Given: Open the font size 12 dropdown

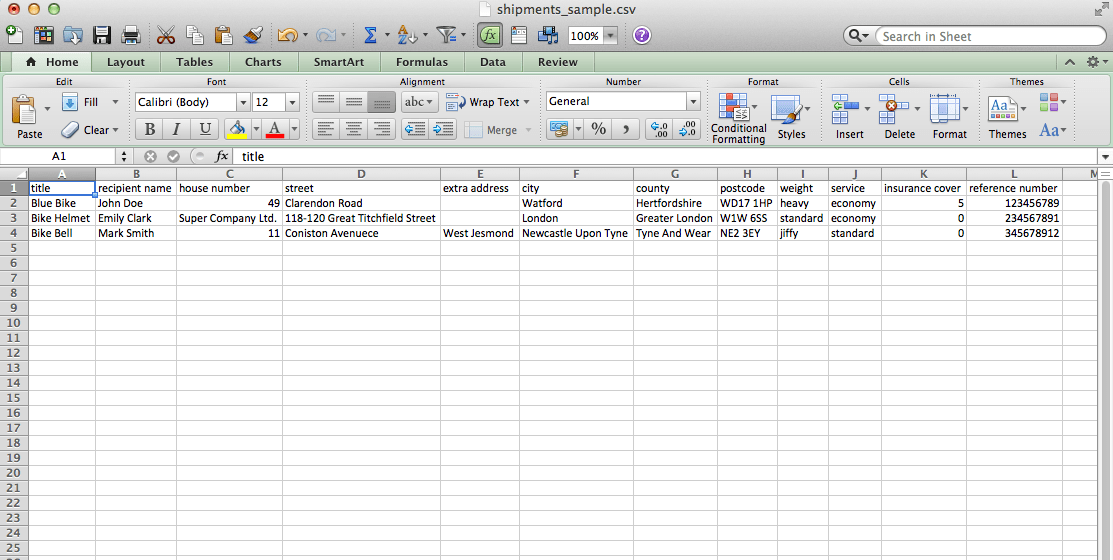Looking at the screenshot, I should click(292, 102).
